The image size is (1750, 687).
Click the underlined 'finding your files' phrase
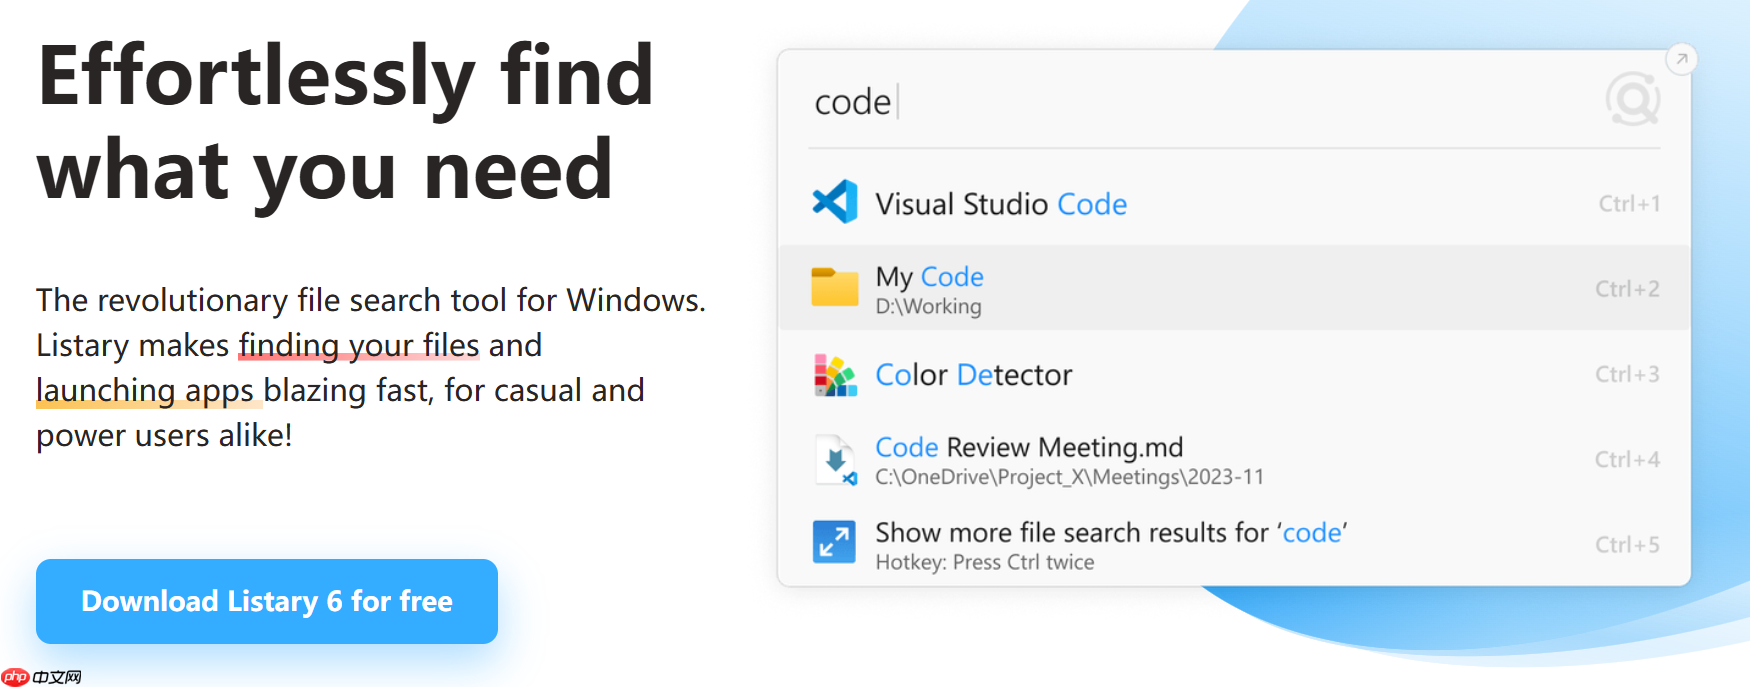point(359,345)
